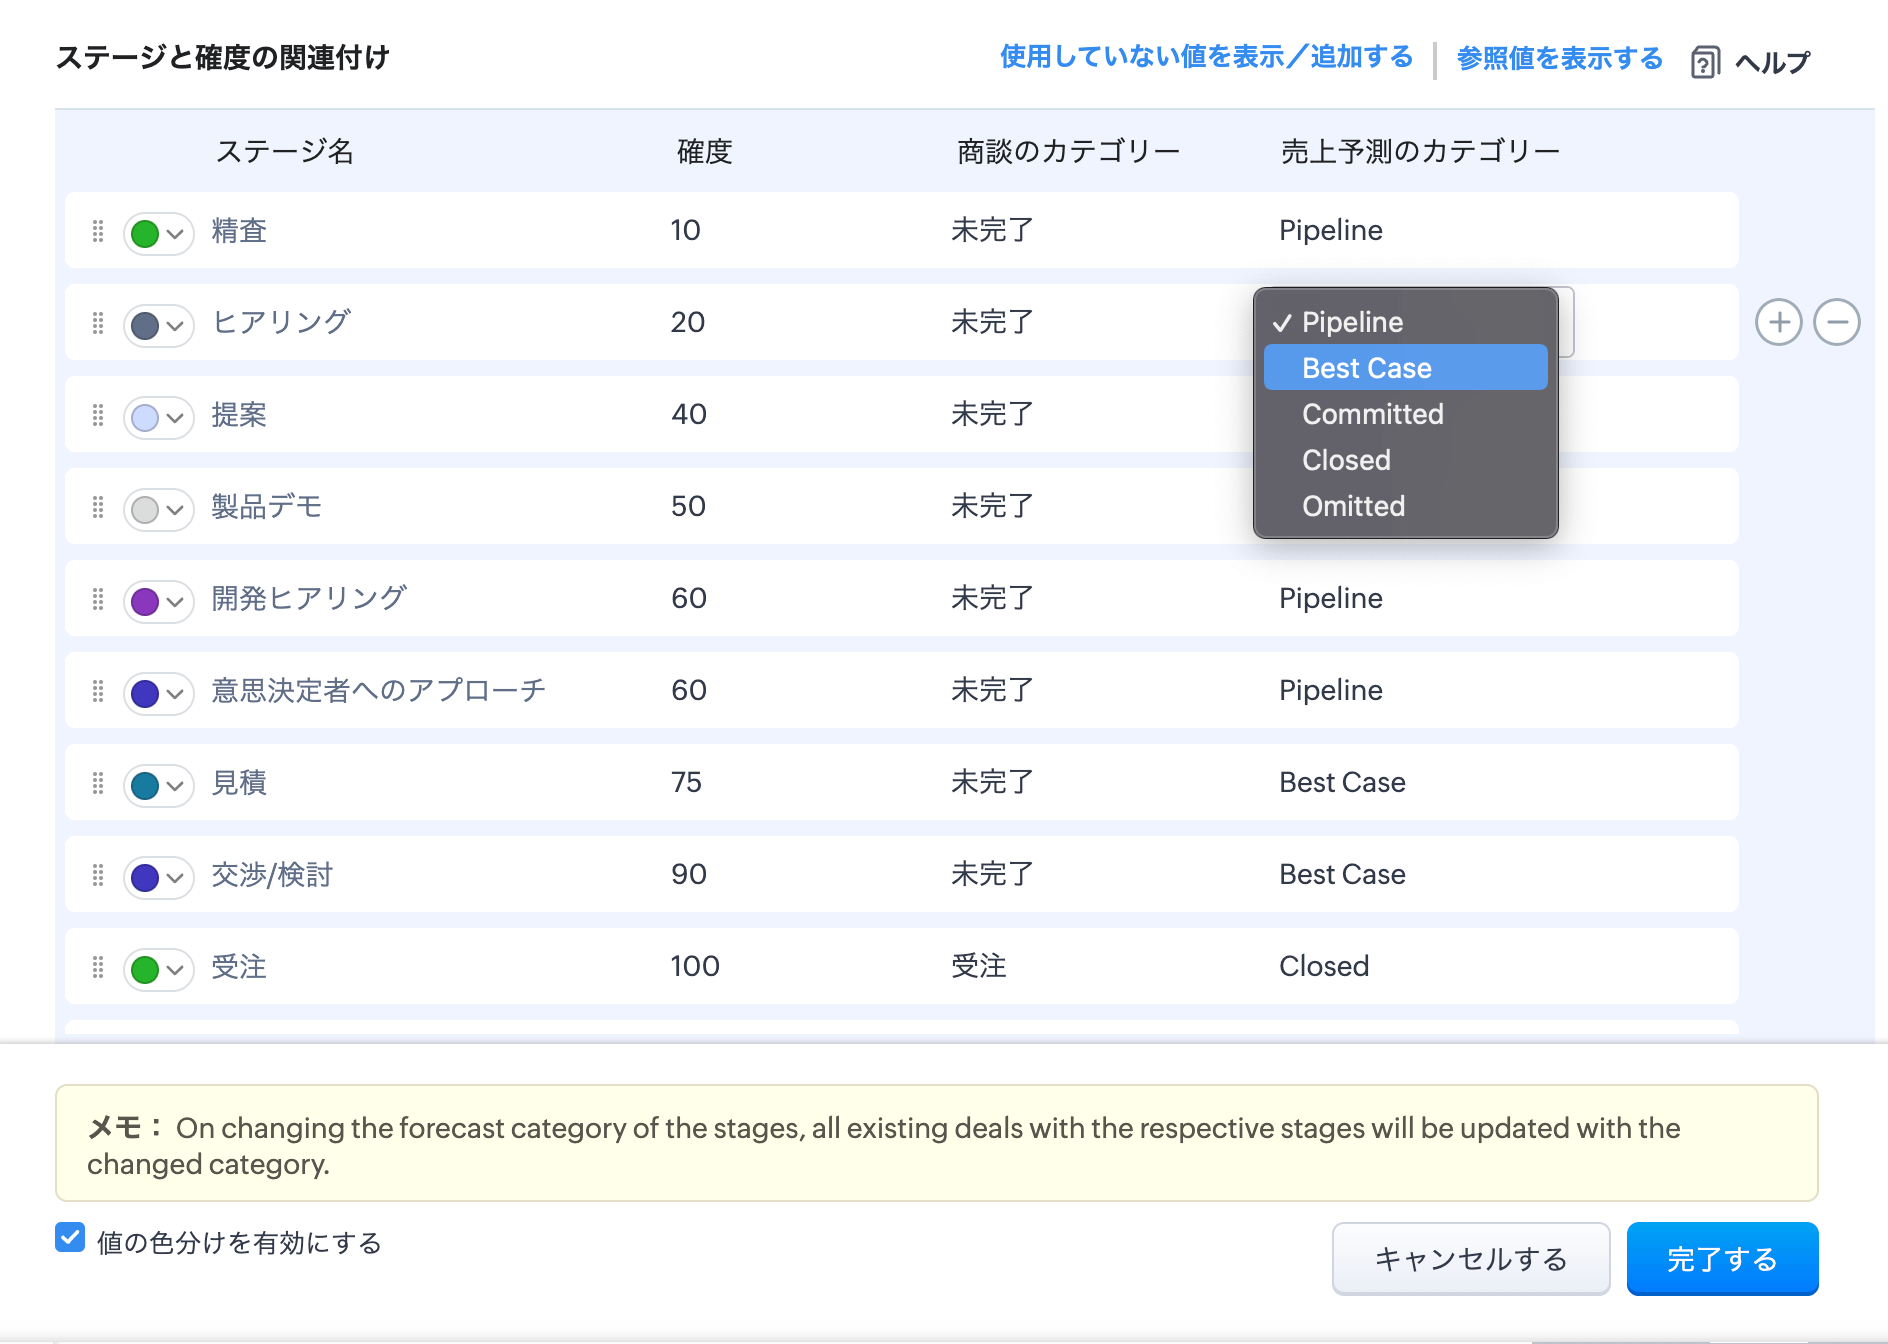Viewport: 1888px width, 1344px height.
Task: Open the color dropdown for 製品デモ
Action: 158,509
